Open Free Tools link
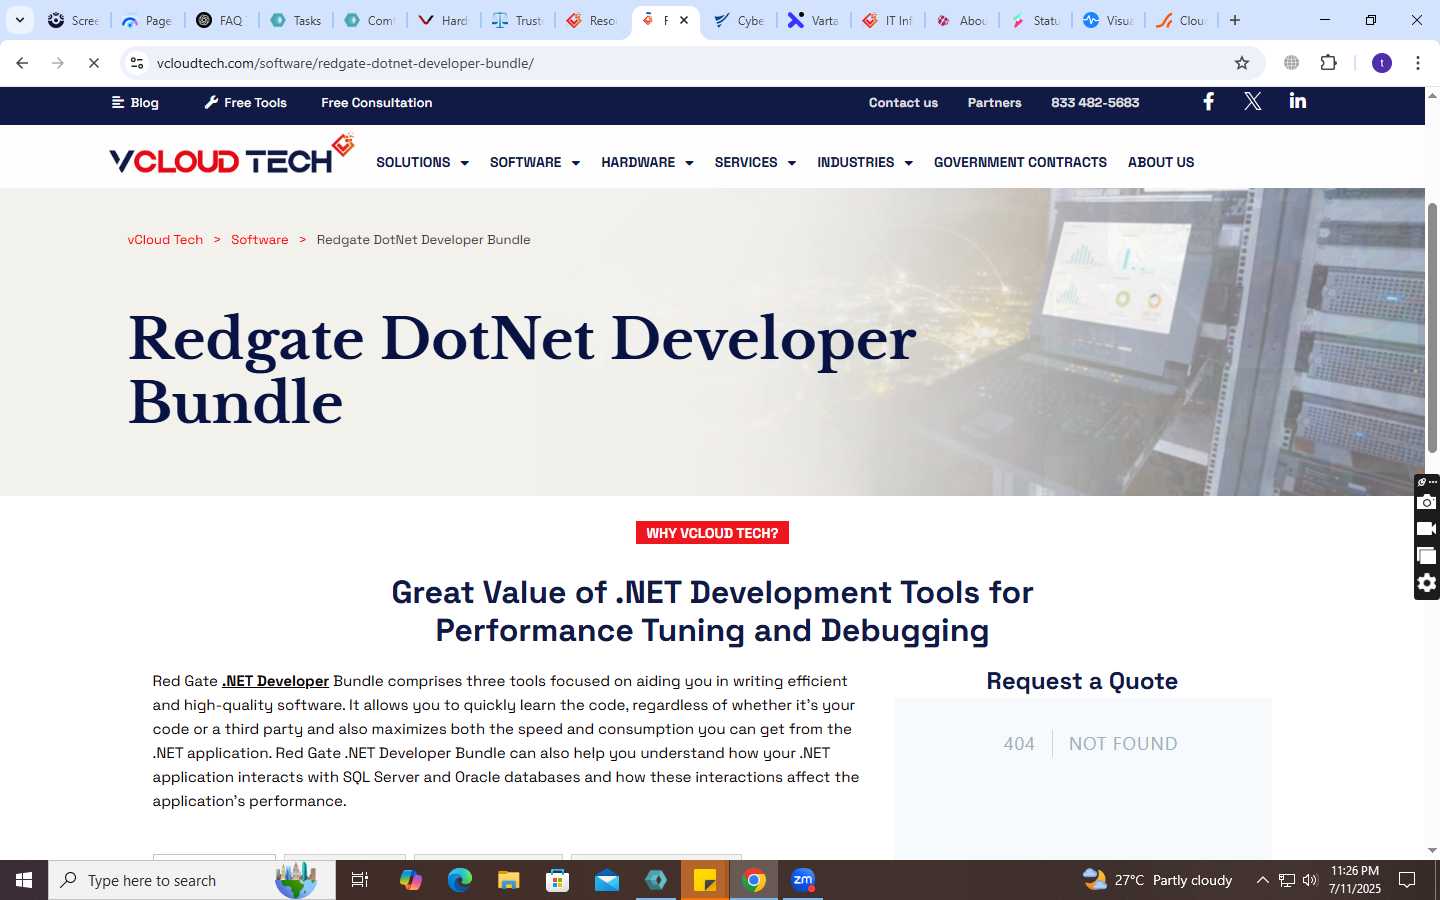This screenshot has height=900, width=1440. click(245, 102)
